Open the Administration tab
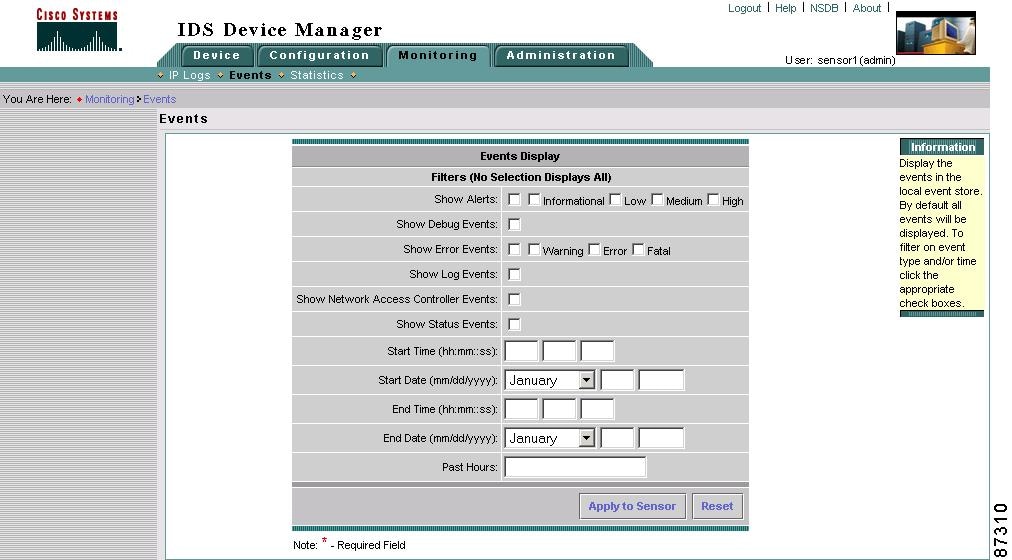1012x560 pixels. point(561,55)
